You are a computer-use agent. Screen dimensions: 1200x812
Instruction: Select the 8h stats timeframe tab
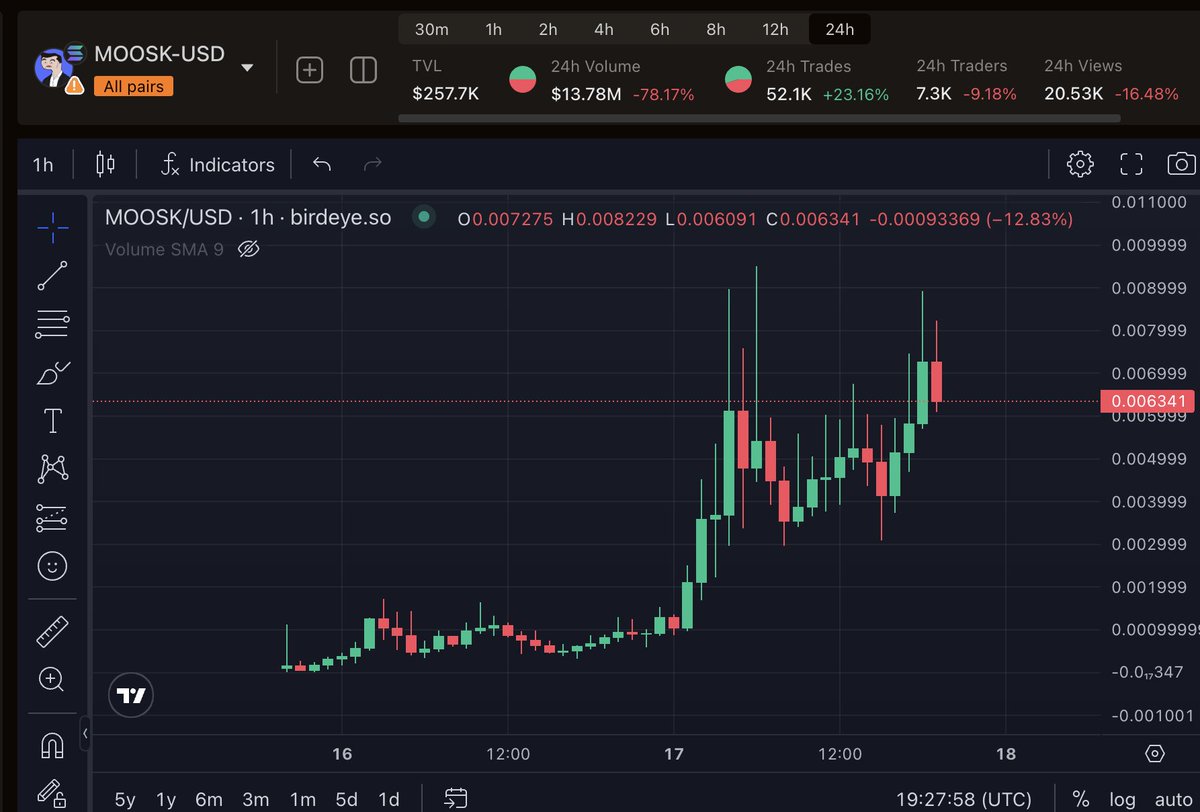pyautogui.click(x=716, y=29)
